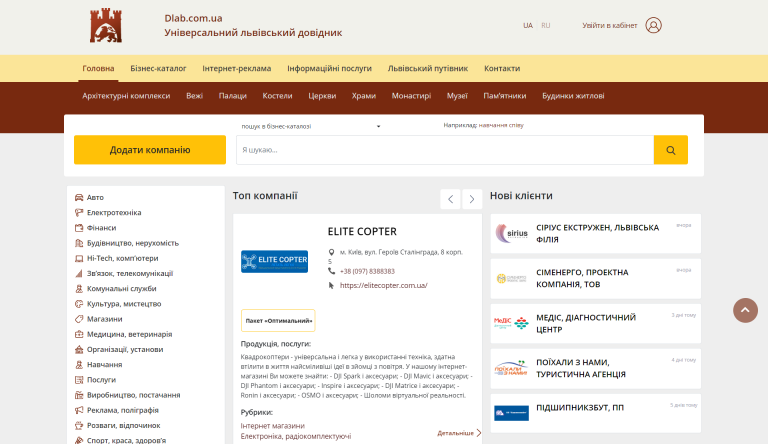Click the Hi-Tech, комп'ютери laptop icon

pos(79,258)
